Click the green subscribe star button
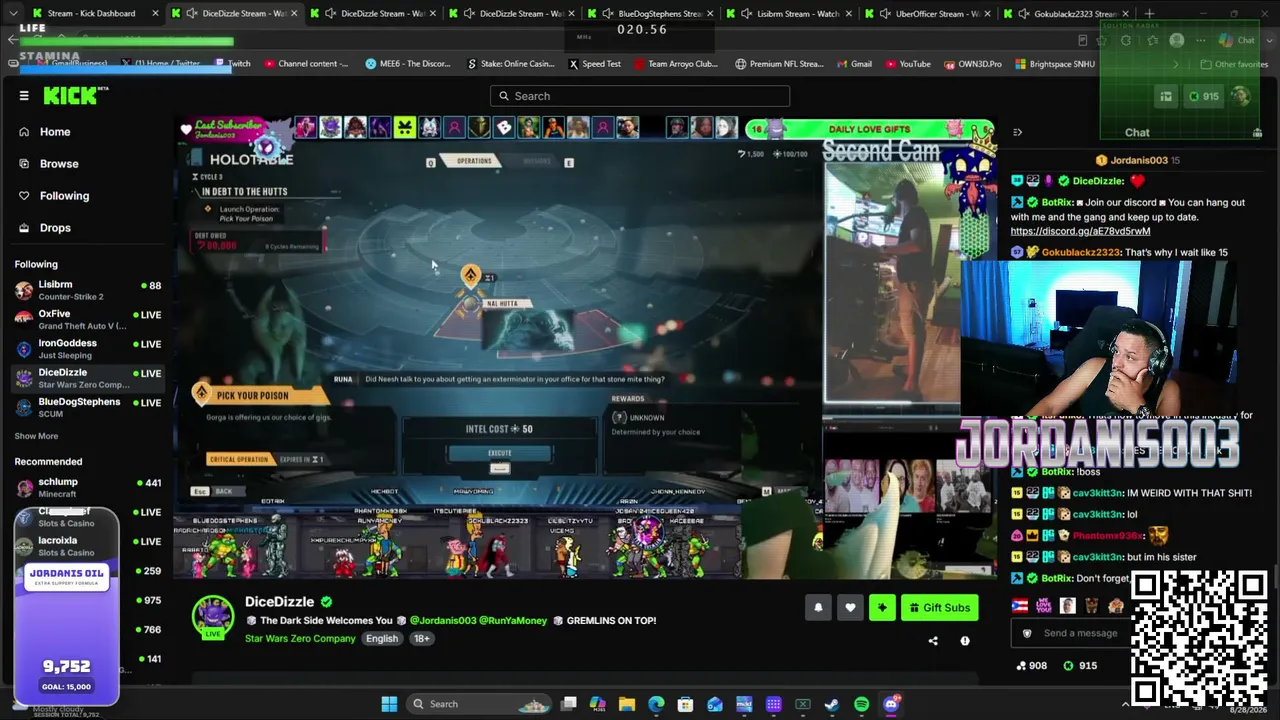The width and height of the screenshot is (1280, 720). tap(882, 607)
